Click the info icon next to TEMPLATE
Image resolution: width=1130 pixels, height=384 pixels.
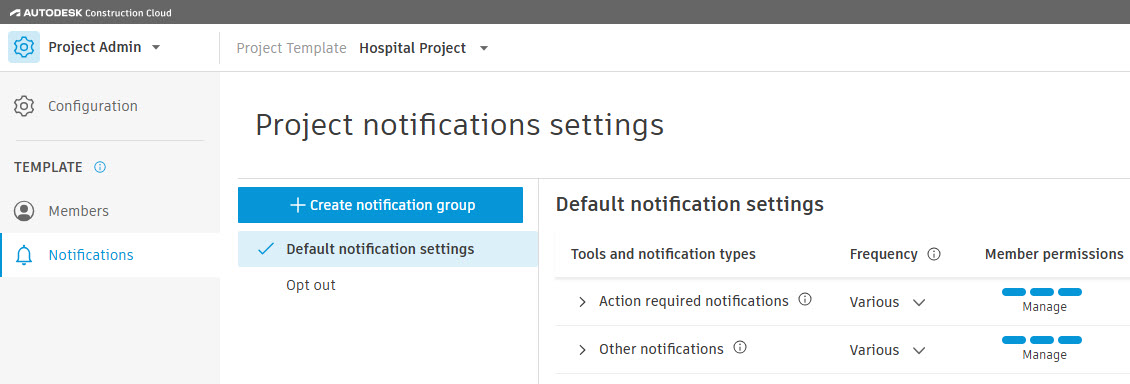[x=100, y=167]
